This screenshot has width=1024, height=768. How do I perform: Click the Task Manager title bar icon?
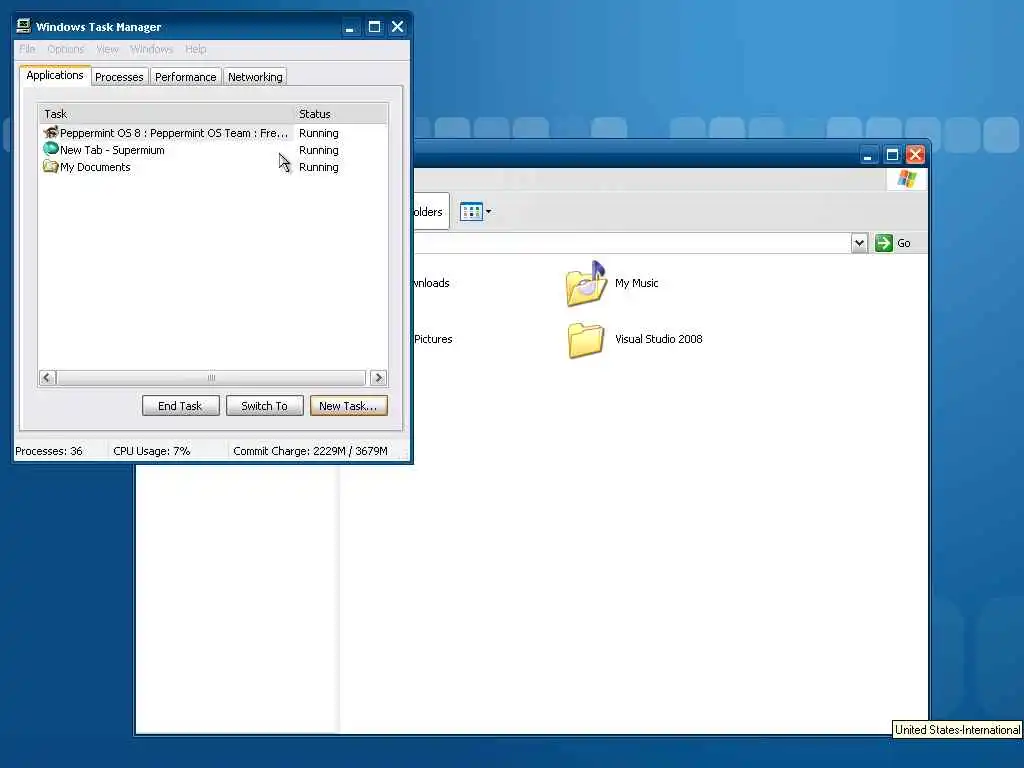point(24,26)
